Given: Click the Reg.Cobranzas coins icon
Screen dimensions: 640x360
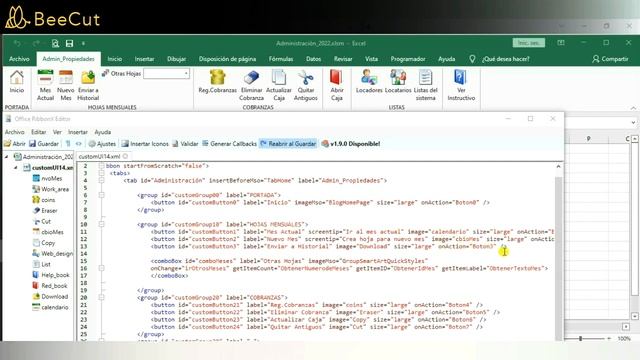Looking at the screenshot, I should 217,78.
